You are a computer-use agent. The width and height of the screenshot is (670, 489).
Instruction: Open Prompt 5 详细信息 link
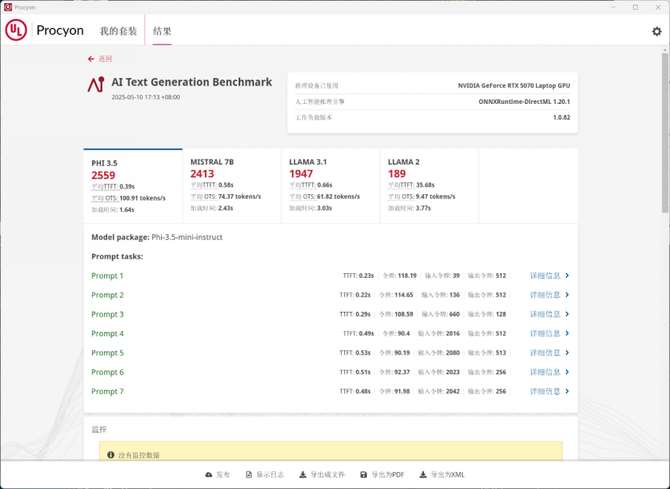click(x=545, y=353)
